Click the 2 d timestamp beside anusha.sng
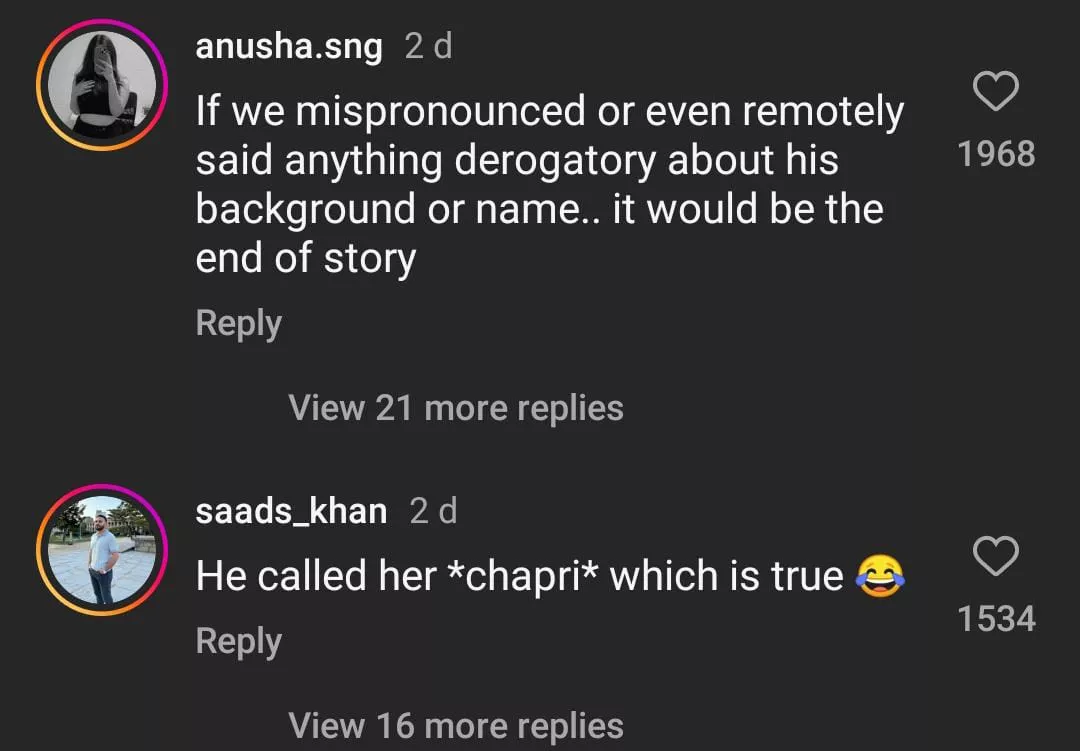 [x=428, y=47]
